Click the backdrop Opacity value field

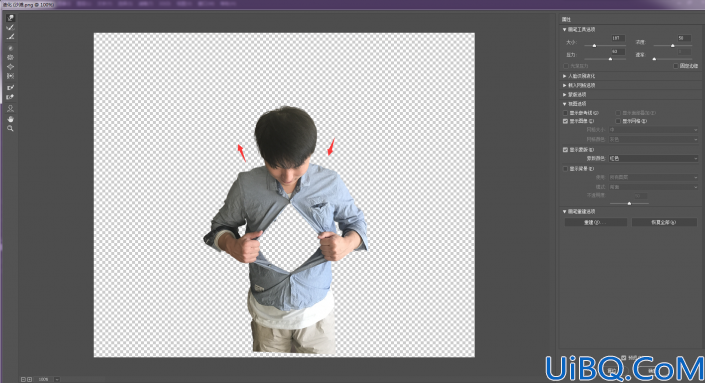[640, 196]
